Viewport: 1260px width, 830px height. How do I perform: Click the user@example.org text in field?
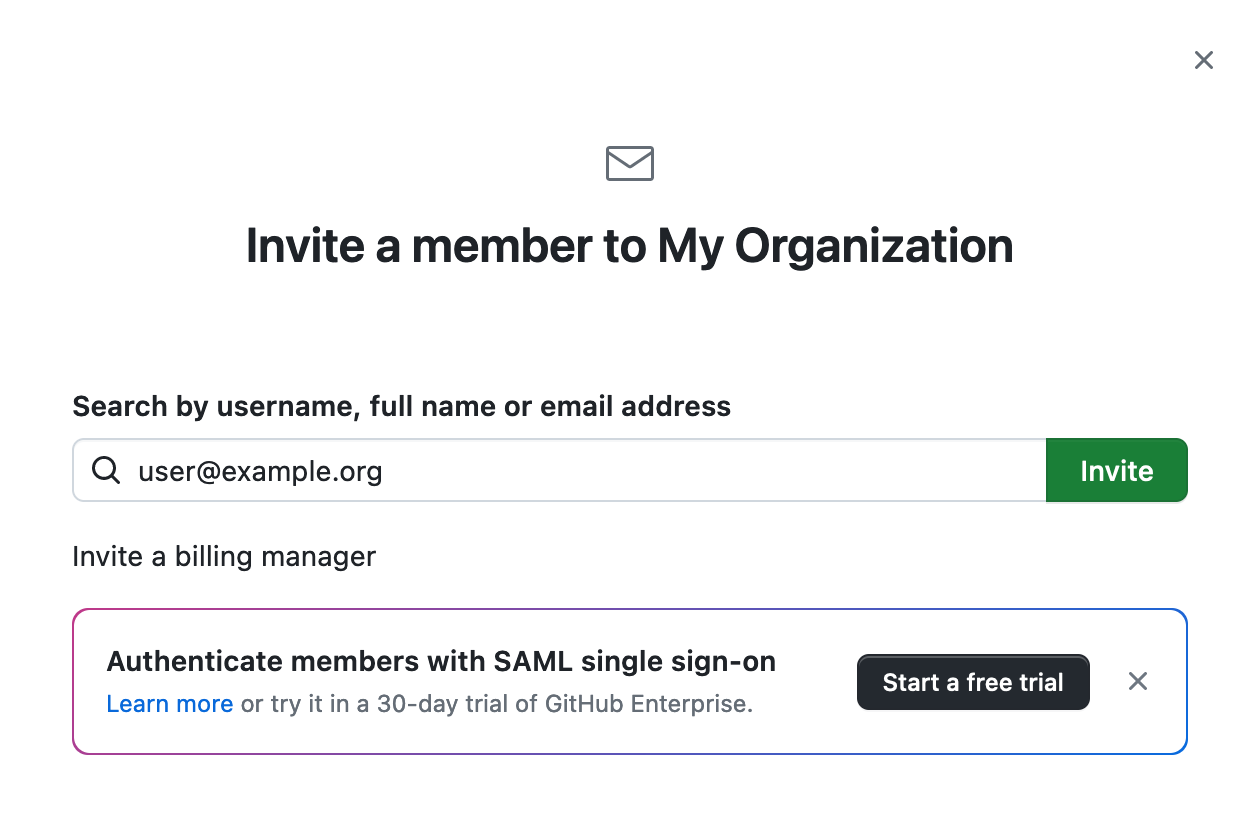(260, 471)
